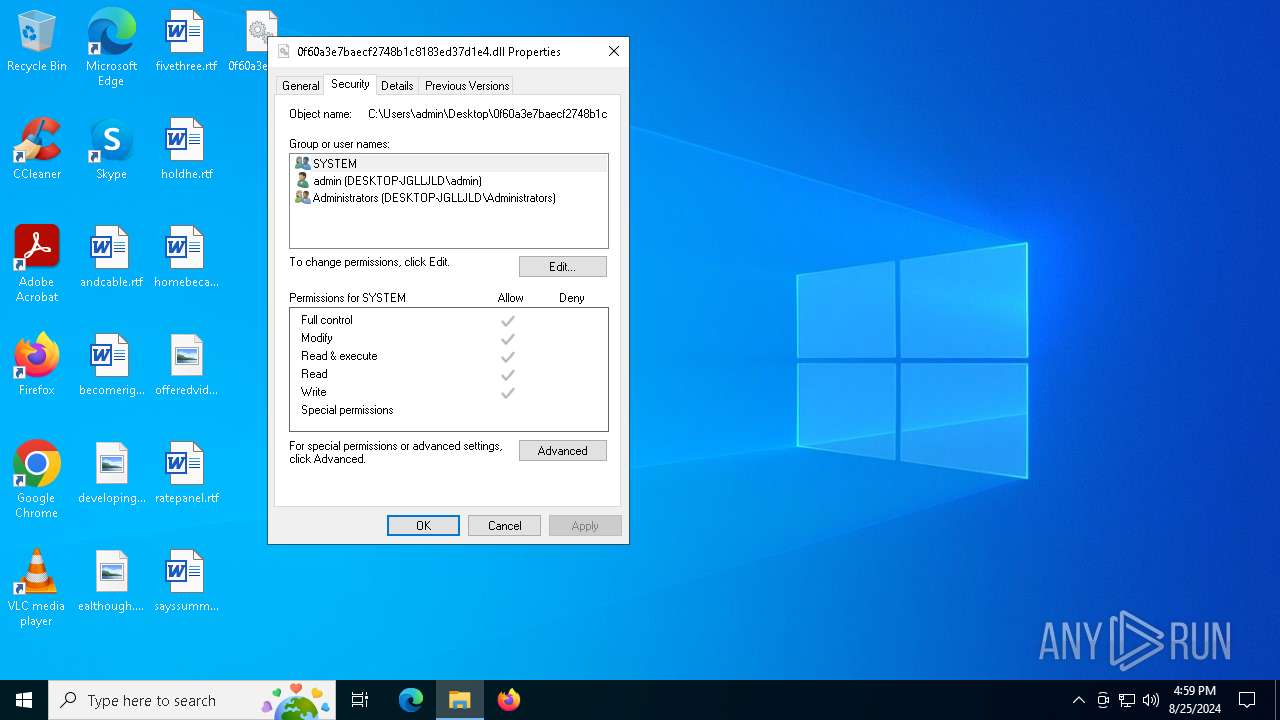This screenshot has height=720, width=1280.
Task: Open volume control in system tray
Action: (1151, 700)
